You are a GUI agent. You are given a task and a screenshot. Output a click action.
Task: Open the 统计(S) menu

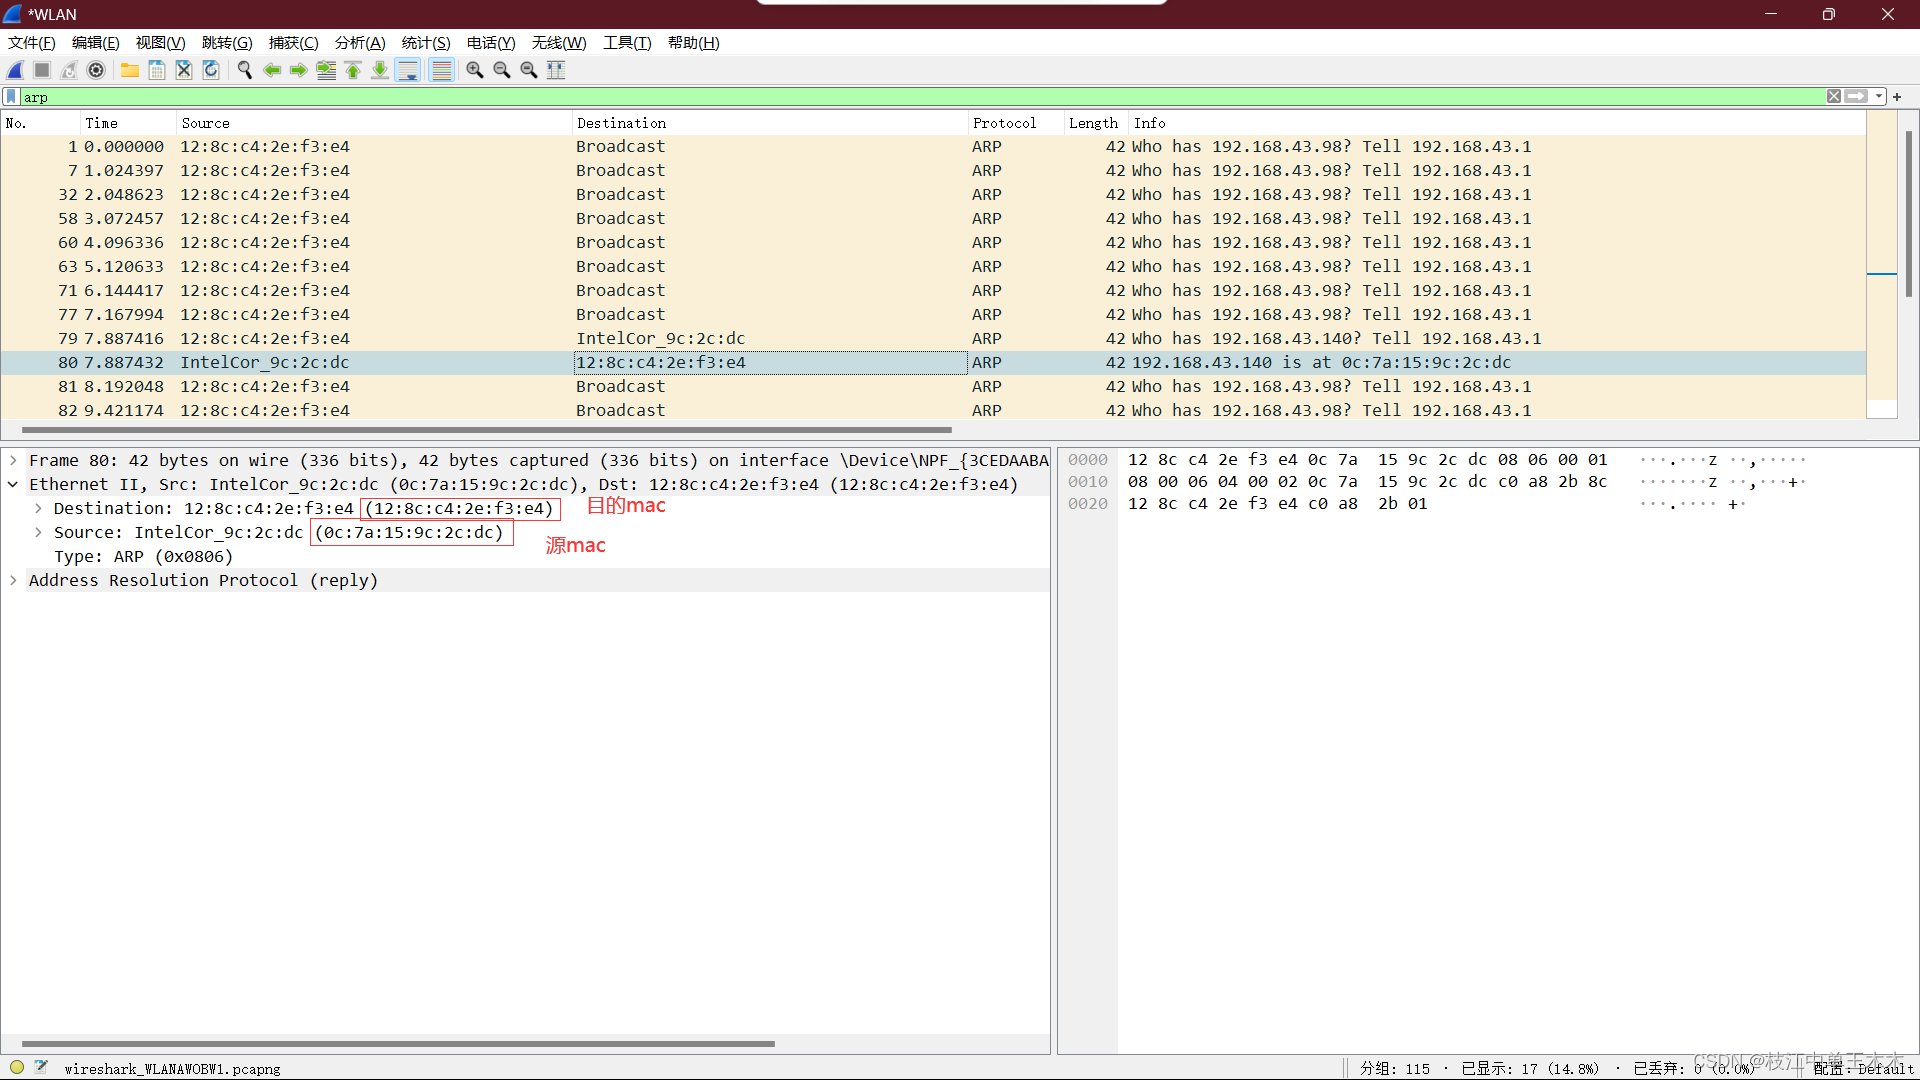click(x=426, y=43)
